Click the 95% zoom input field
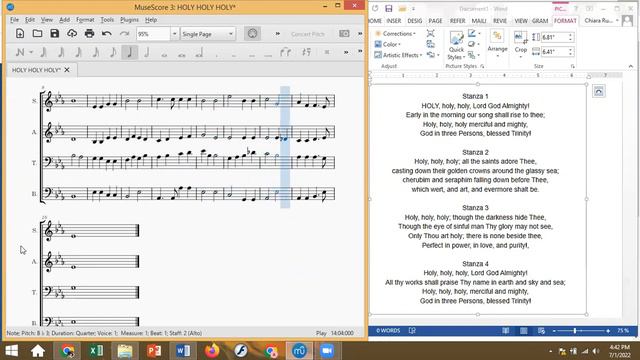This screenshot has height=360, width=640. click(x=153, y=34)
